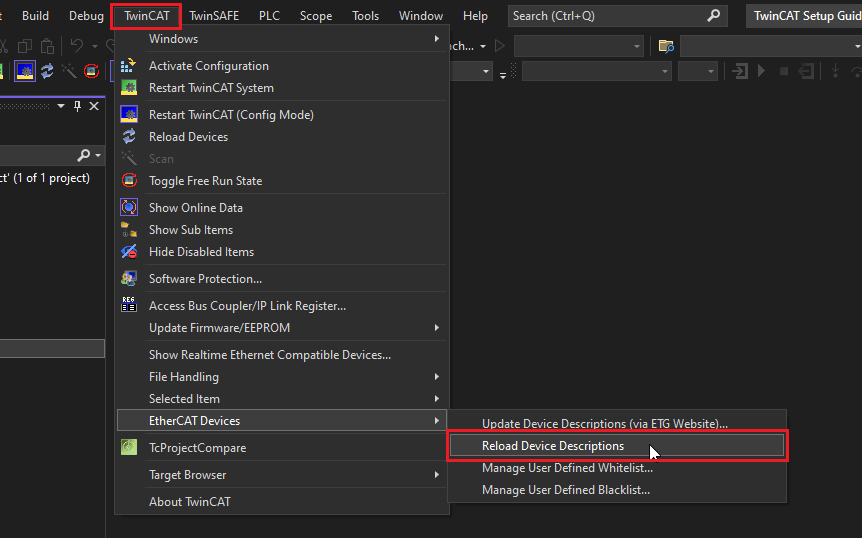Screen dimensions: 862x538
Task: Open the Scope menu
Action: pos(316,16)
